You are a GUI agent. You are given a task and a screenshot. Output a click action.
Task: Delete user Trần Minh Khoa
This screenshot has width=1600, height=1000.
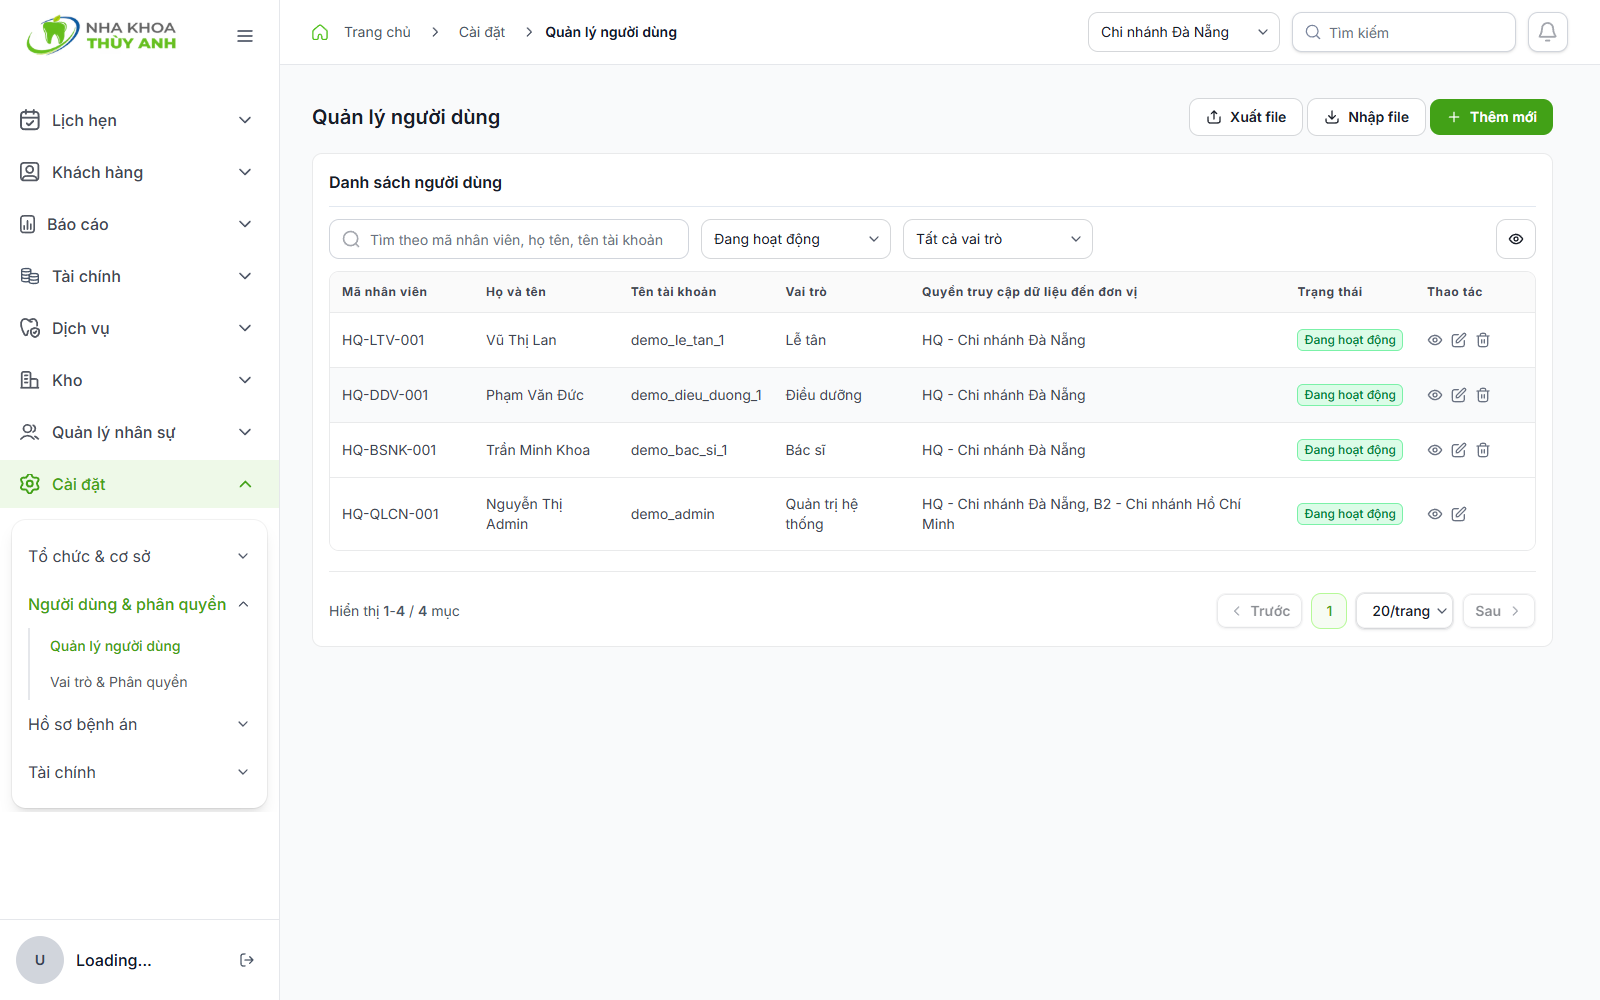point(1483,450)
